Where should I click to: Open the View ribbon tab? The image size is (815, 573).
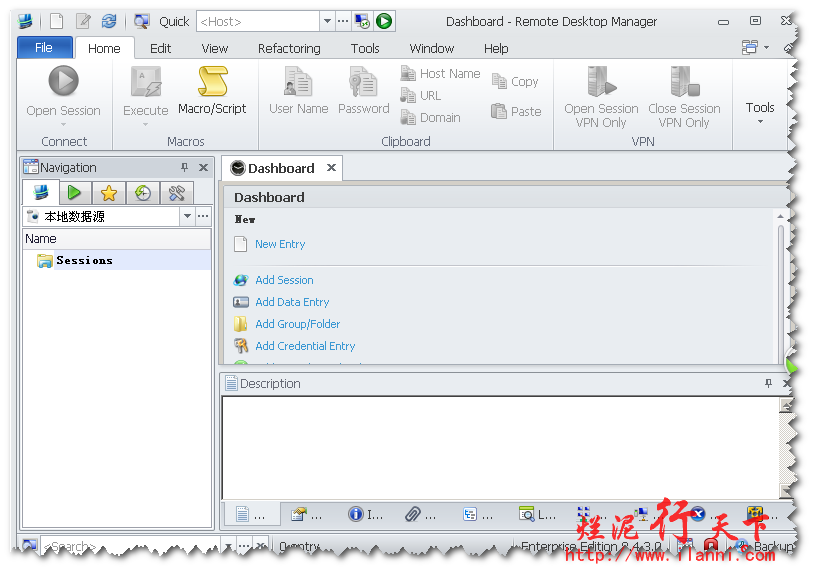coord(215,48)
